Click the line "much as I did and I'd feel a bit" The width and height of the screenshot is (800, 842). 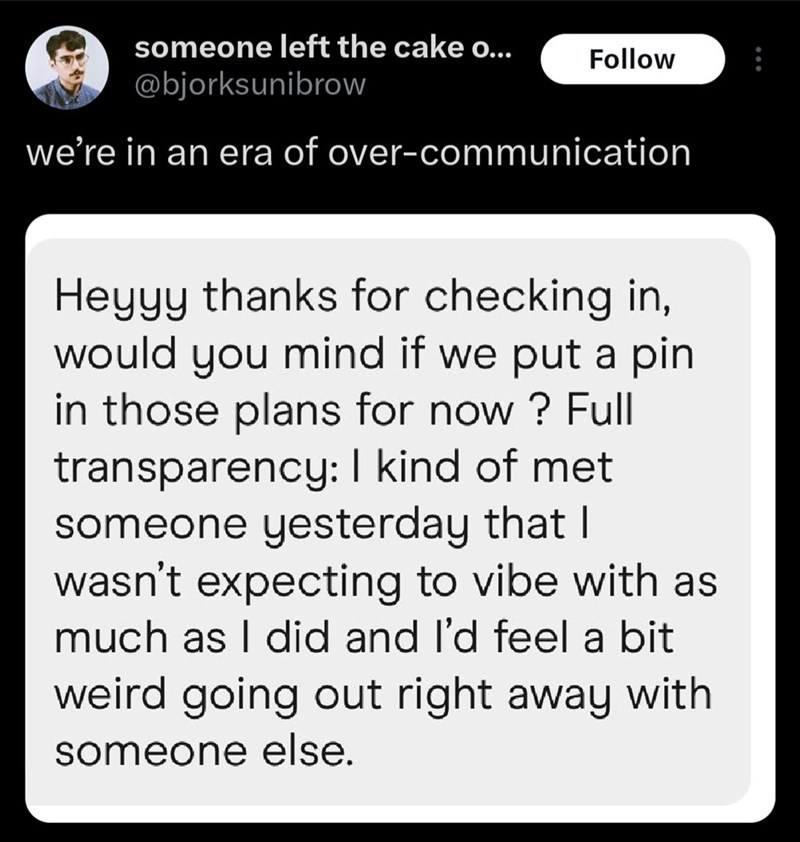point(364,637)
